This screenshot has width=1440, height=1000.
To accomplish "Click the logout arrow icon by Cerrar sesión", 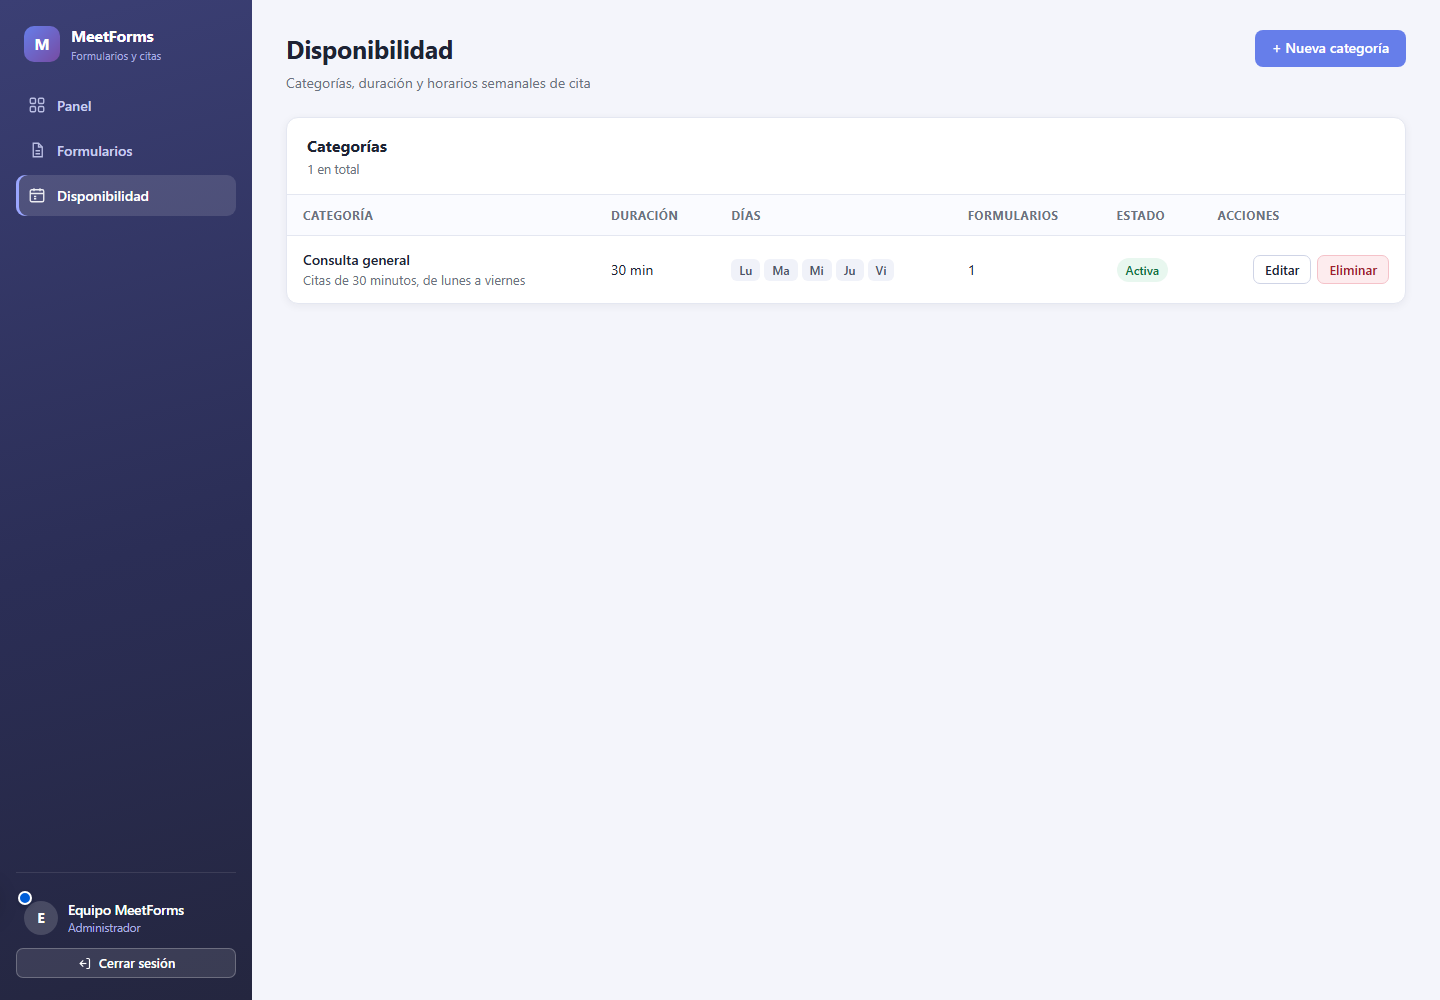I will 85,963.
